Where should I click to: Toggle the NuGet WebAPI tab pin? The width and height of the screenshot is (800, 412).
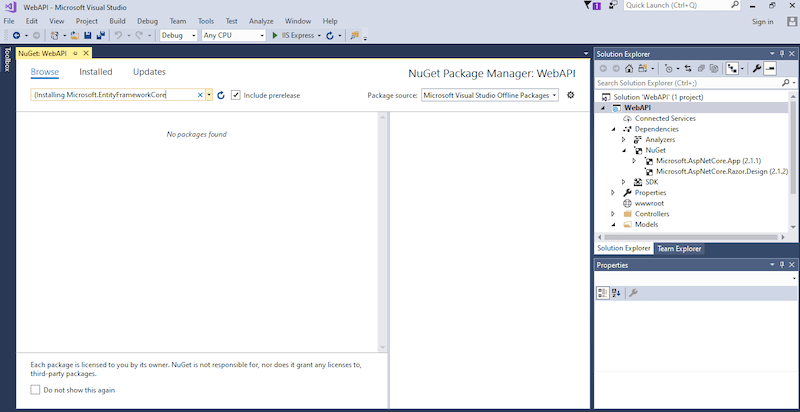(x=74, y=54)
